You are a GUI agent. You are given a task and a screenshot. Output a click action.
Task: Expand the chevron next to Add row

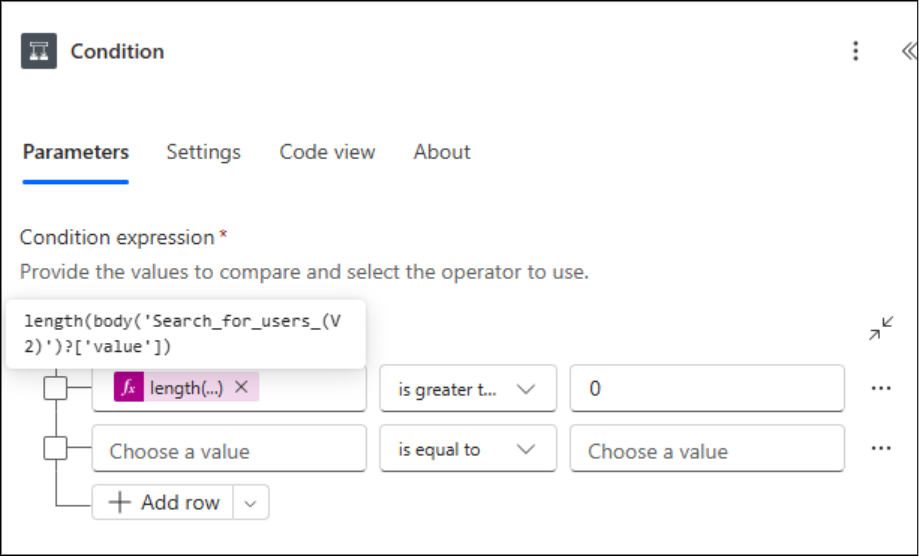click(251, 503)
